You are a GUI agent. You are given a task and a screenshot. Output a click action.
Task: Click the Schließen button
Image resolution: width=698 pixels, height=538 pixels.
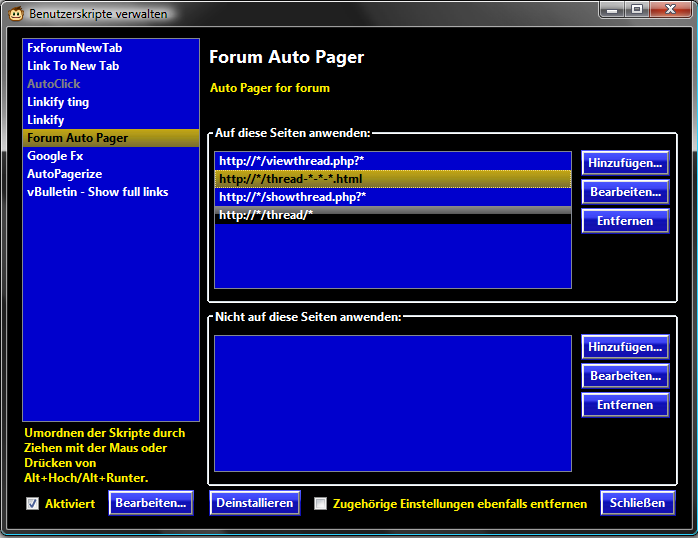tap(637, 503)
